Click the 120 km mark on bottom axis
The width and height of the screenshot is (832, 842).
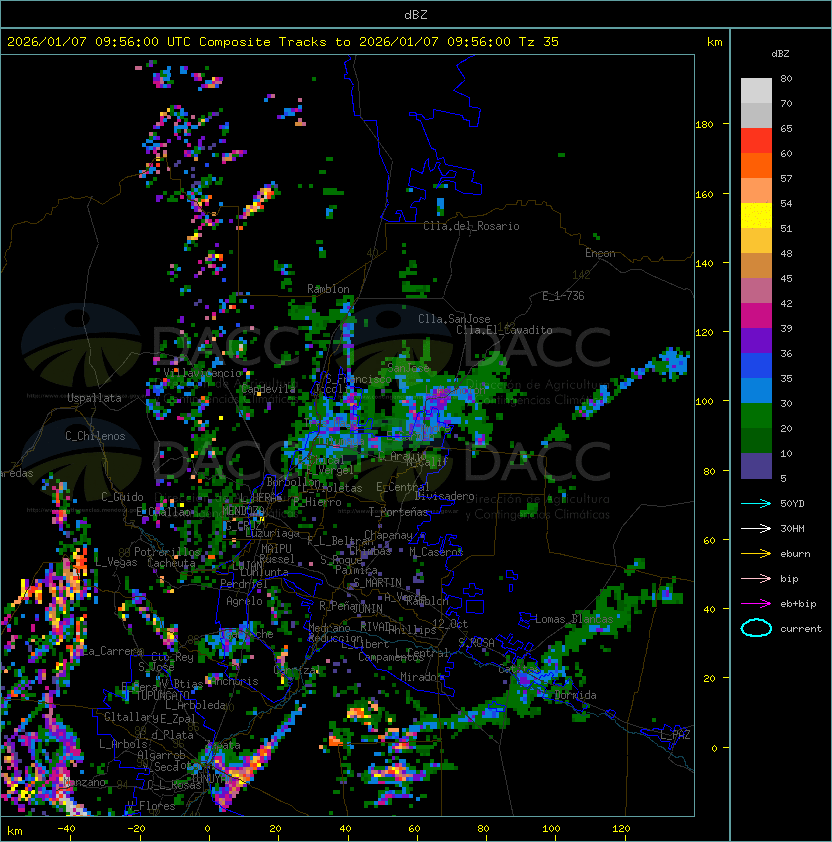(621, 829)
